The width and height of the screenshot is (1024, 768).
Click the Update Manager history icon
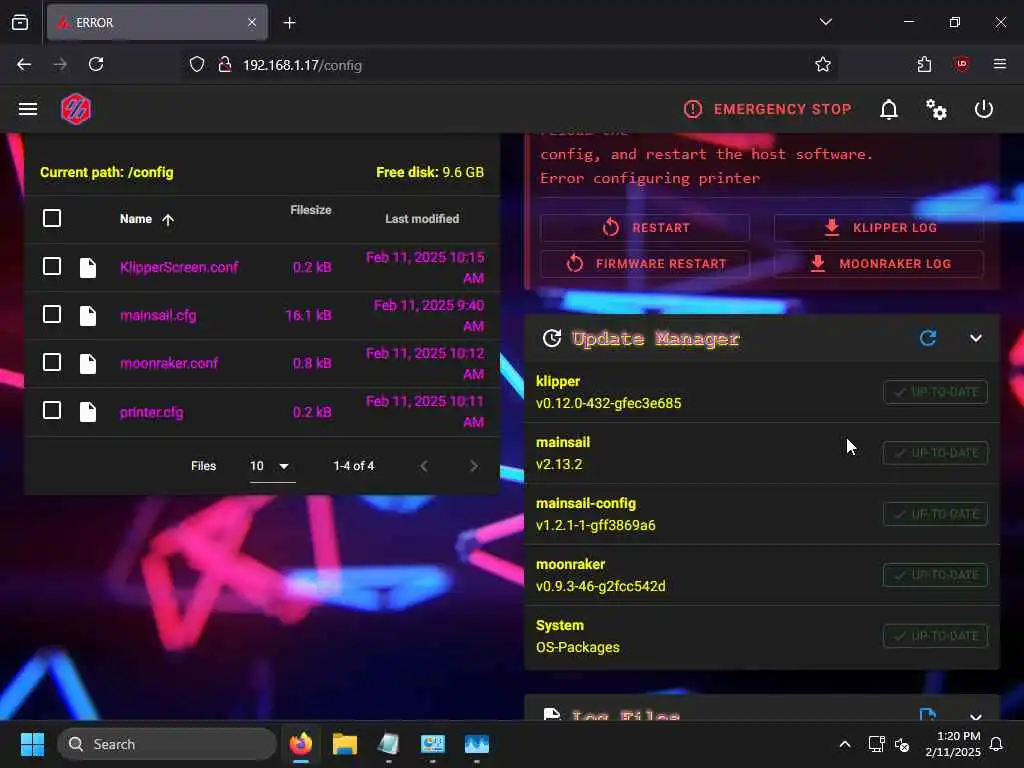pos(552,338)
